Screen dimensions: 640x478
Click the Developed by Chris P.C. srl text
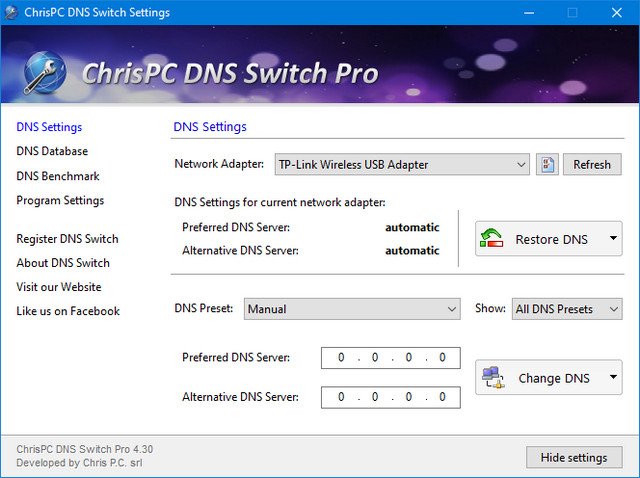tap(79, 463)
